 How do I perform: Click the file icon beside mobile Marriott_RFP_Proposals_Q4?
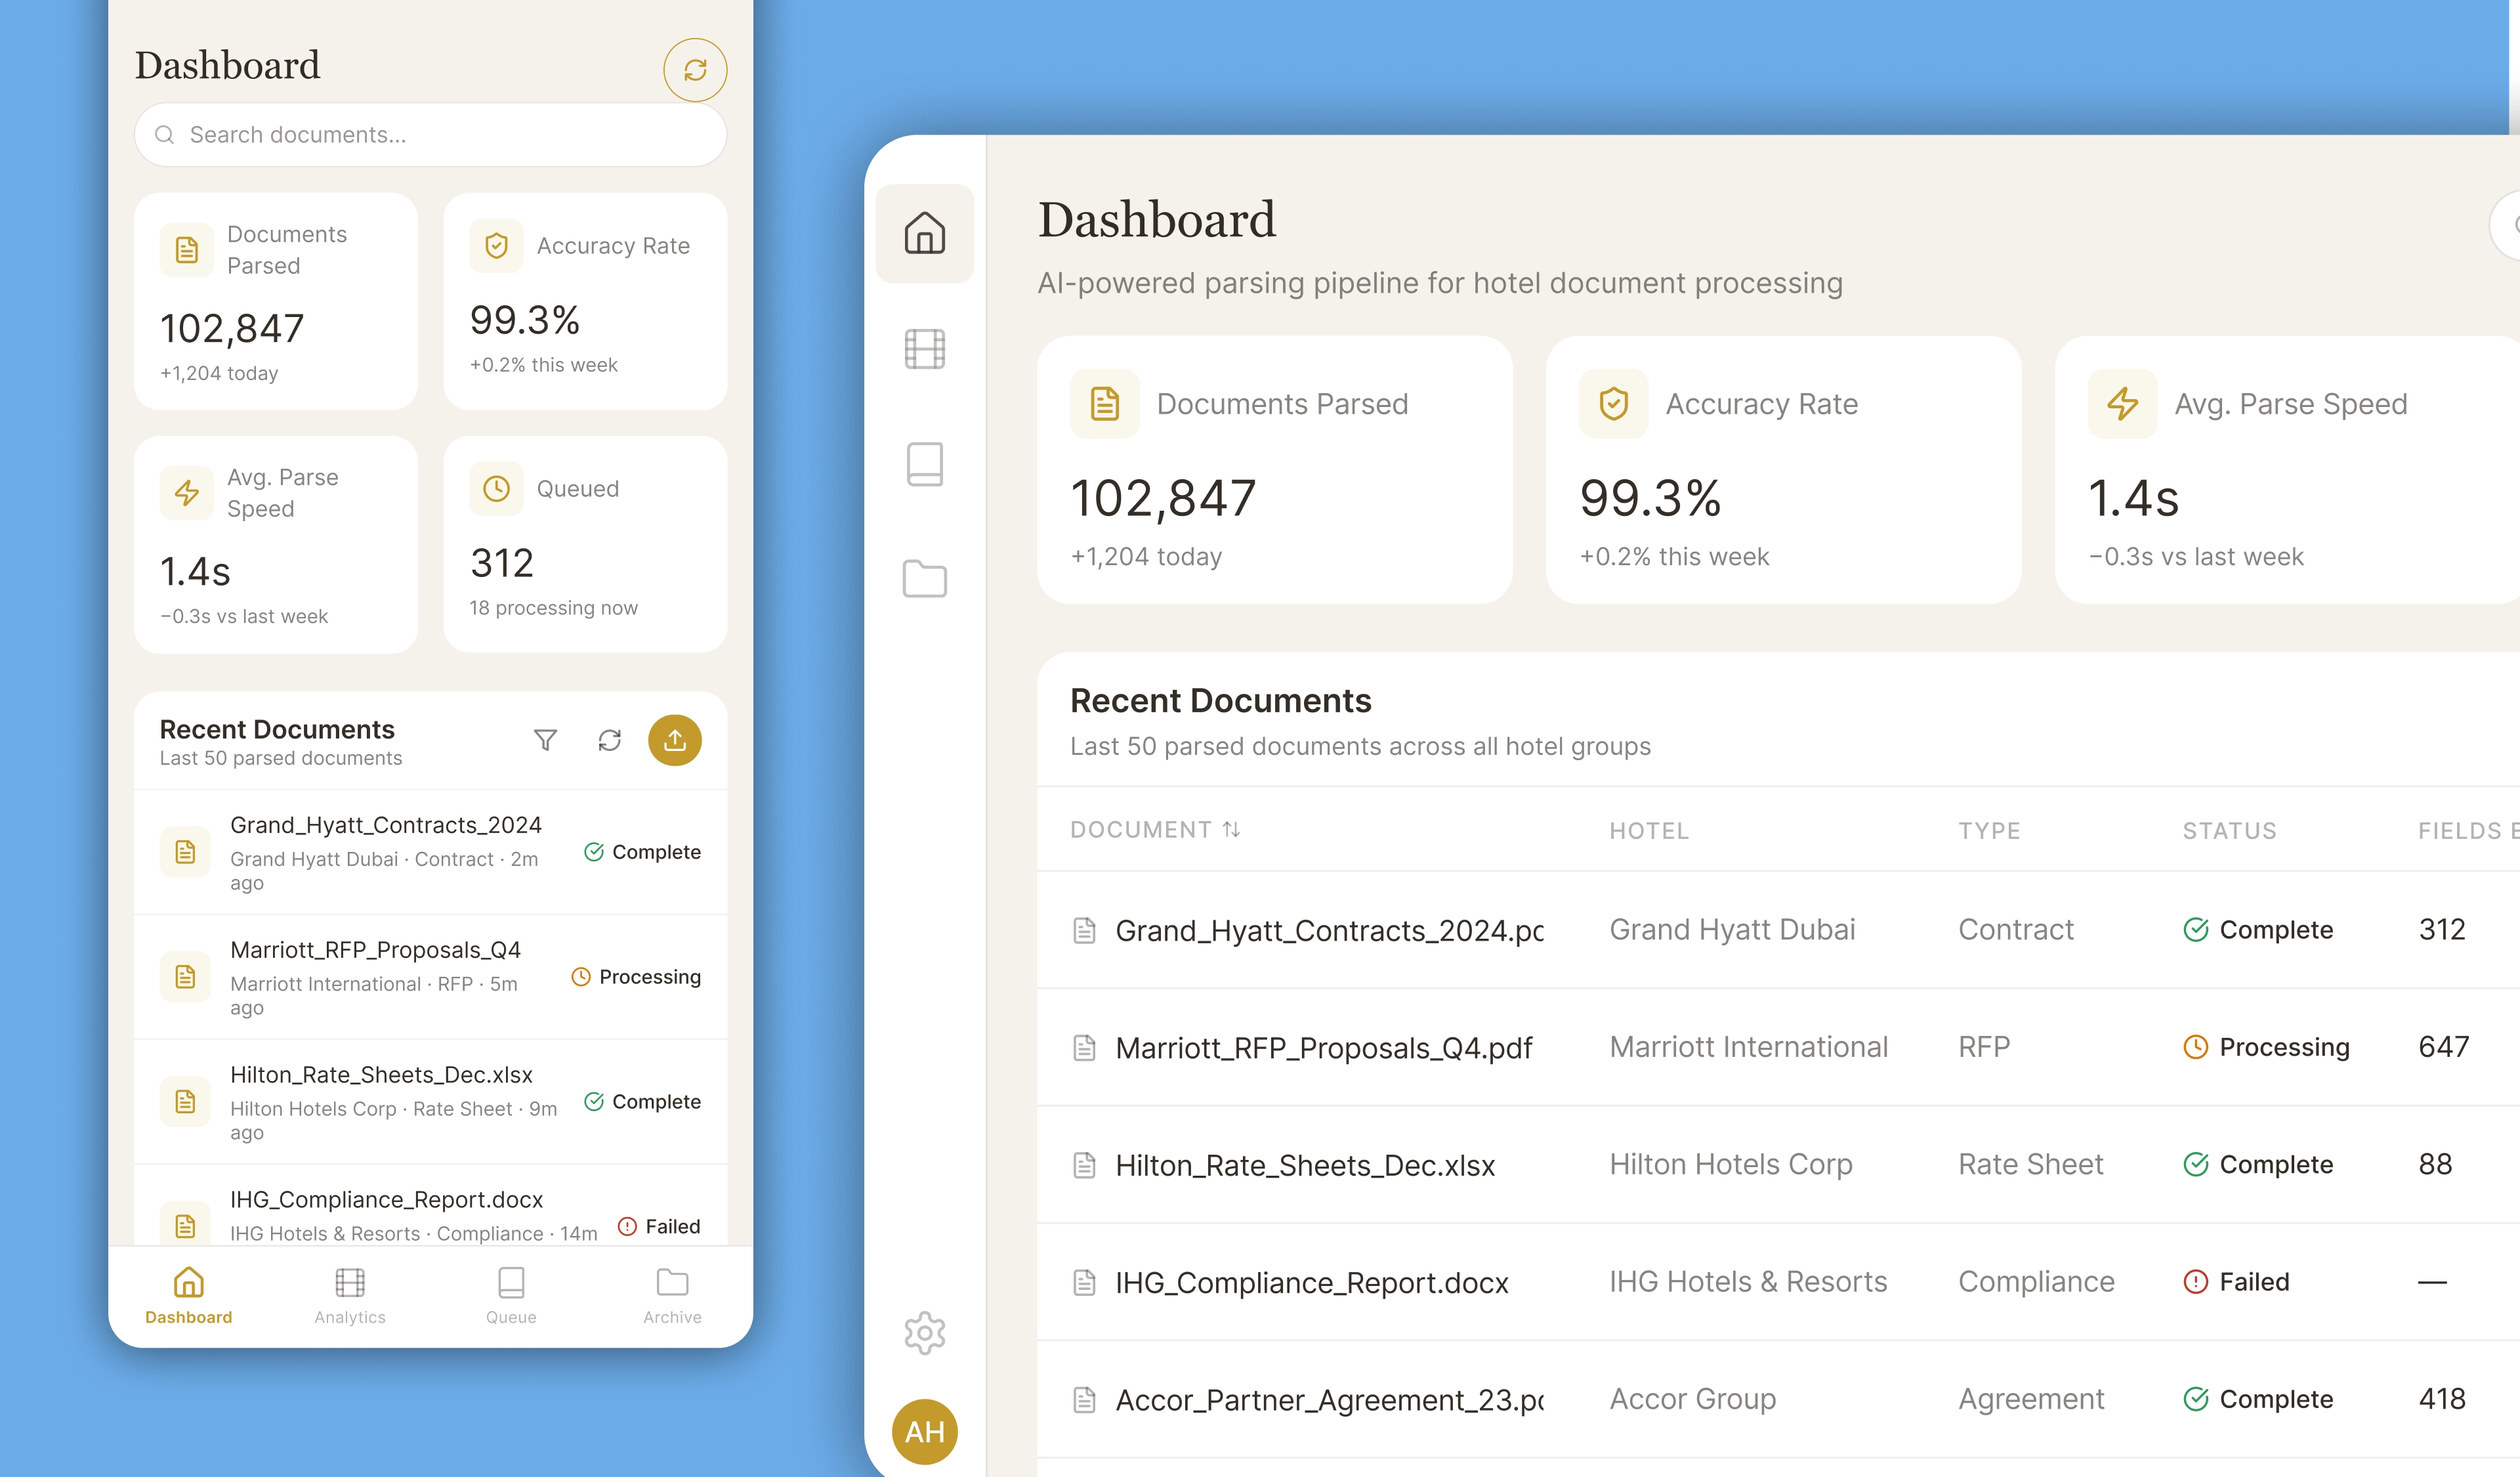pyautogui.click(x=186, y=977)
